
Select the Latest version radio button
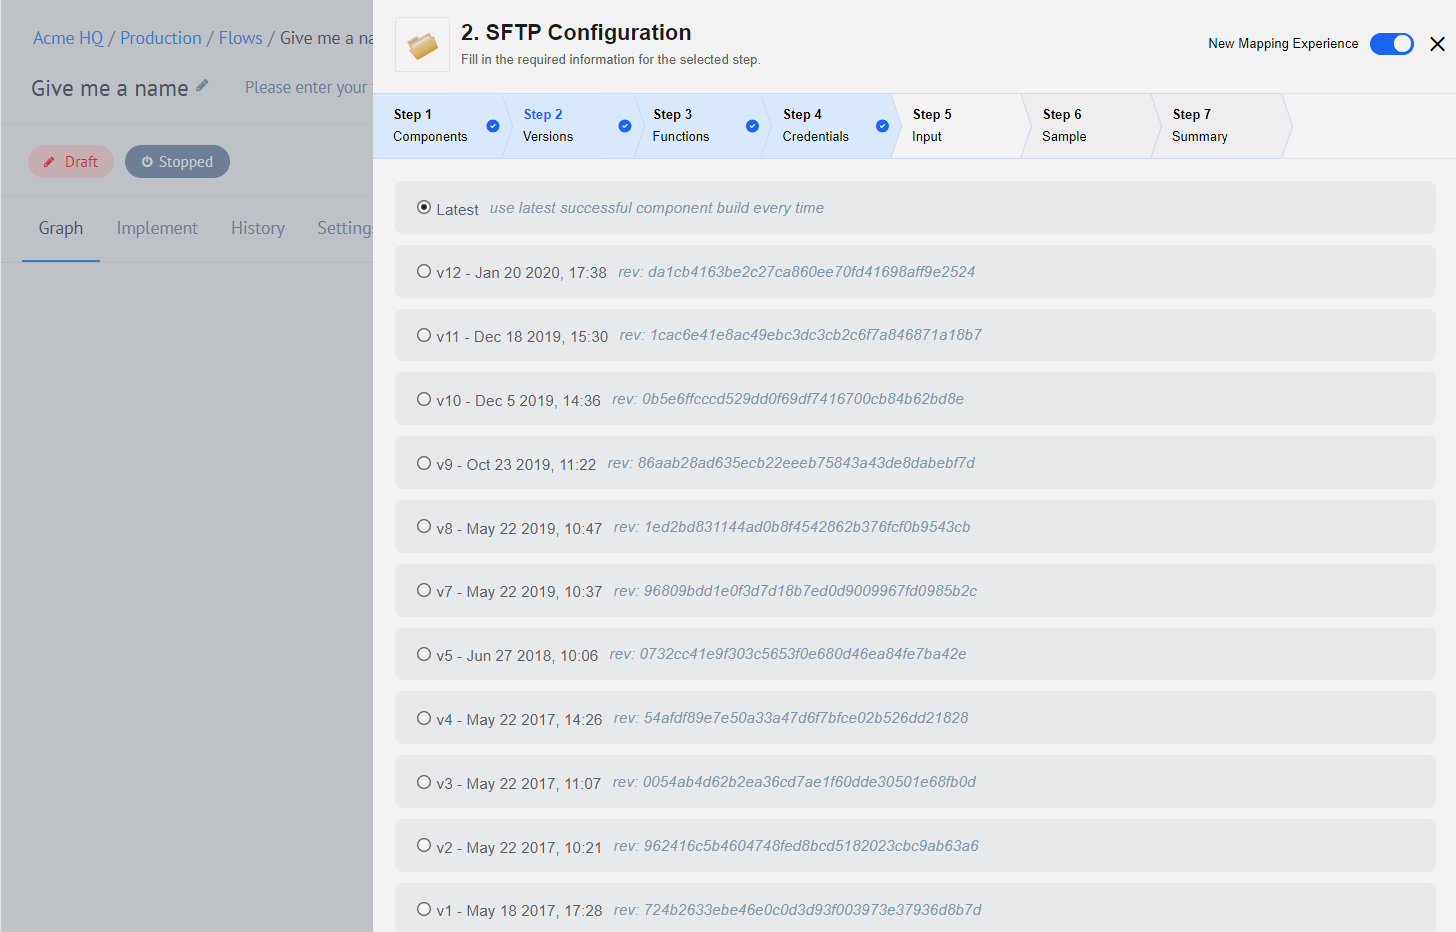tap(424, 207)
